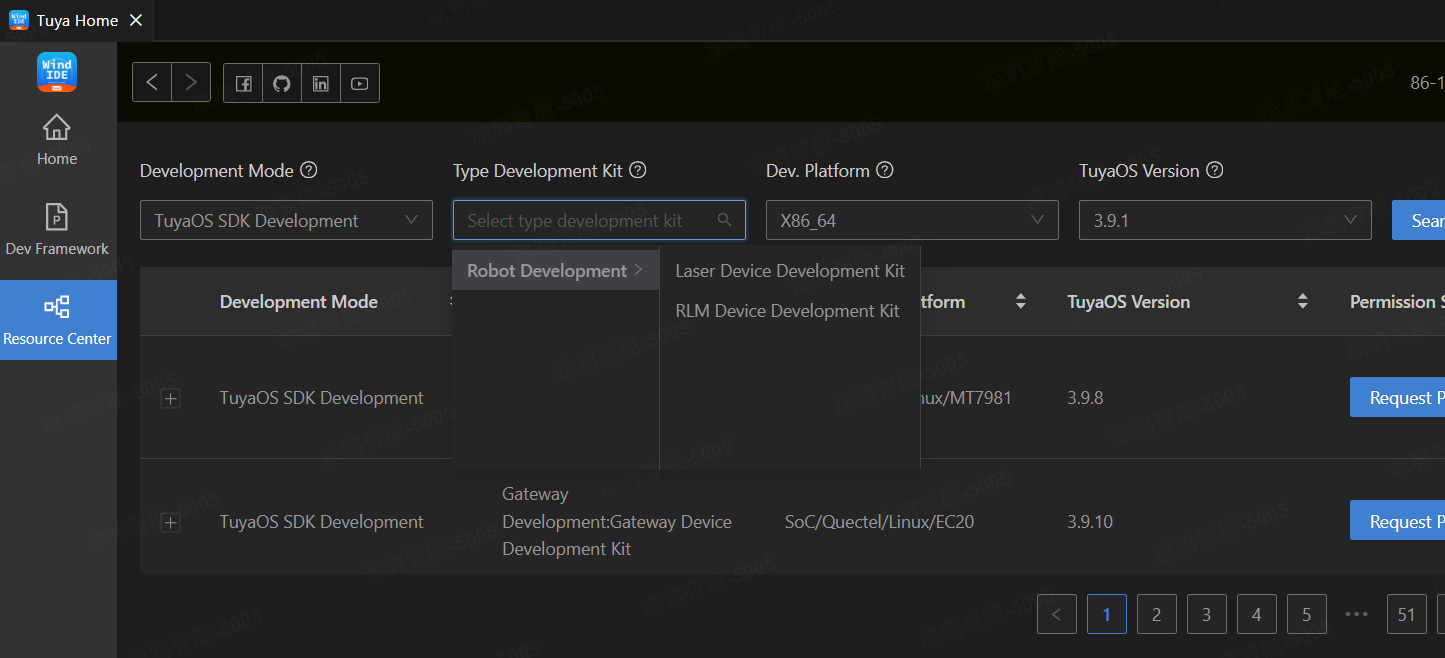Open the GitHub icon in the toolbar

tap(281, 83)
